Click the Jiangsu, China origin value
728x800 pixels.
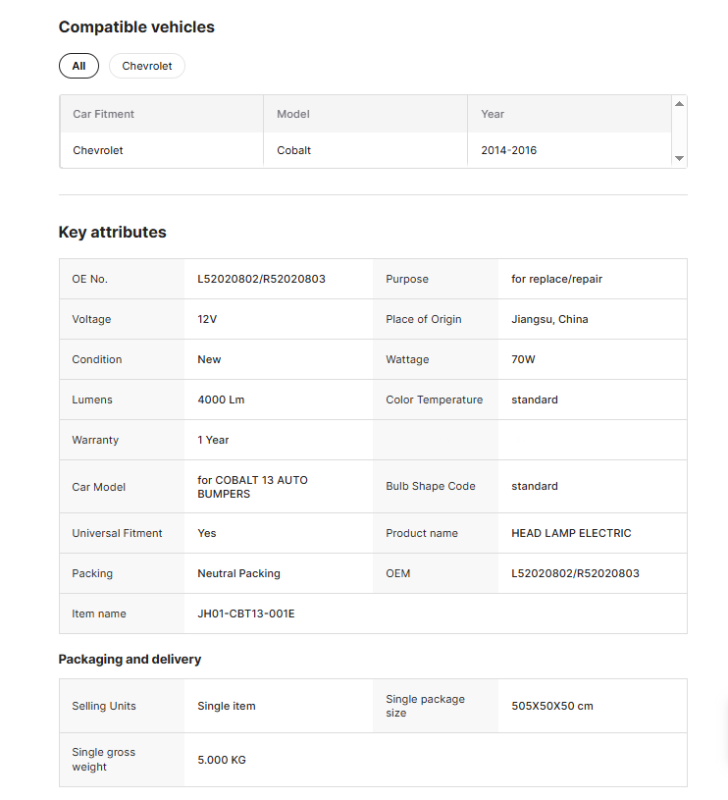(x=549, y=319)
